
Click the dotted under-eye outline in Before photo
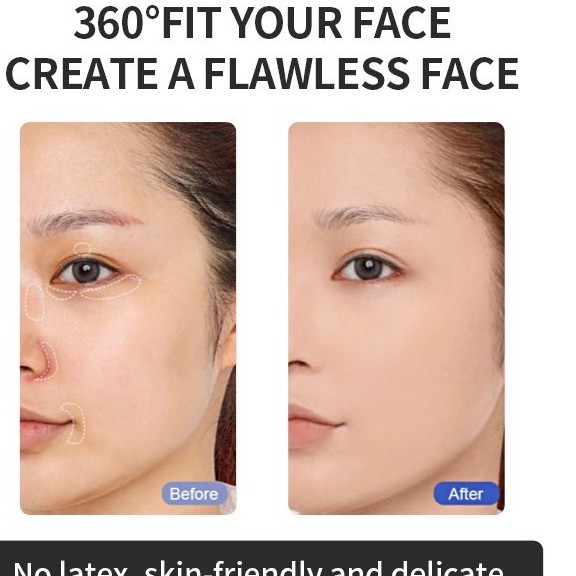tap(96, 288)
